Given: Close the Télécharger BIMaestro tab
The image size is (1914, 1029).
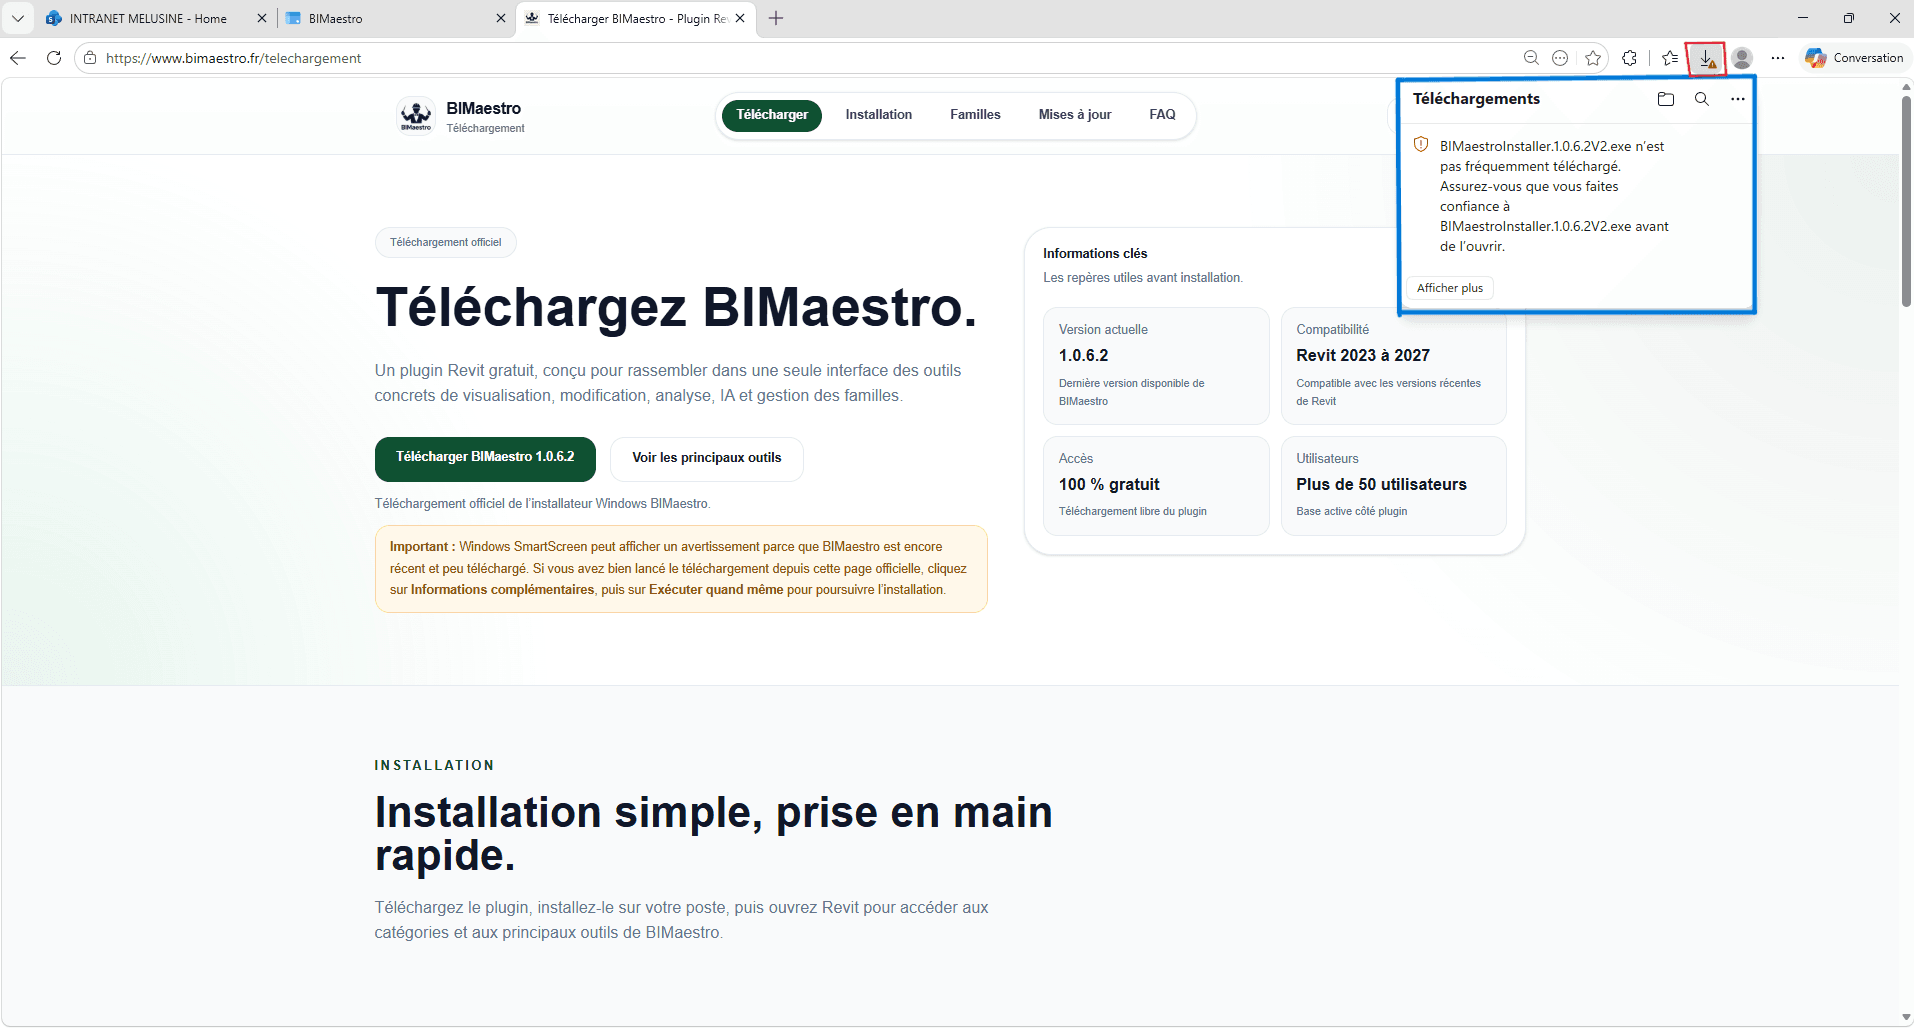Looking at the screenshot, I should point(740,18).
